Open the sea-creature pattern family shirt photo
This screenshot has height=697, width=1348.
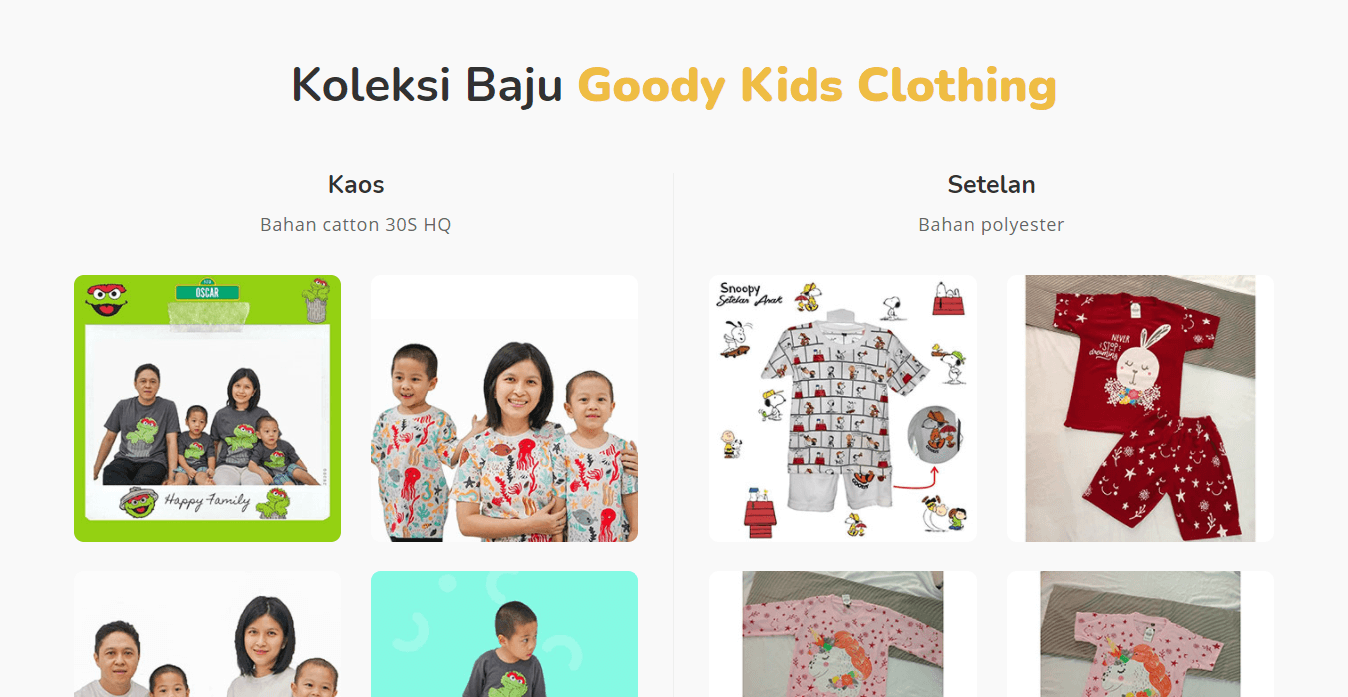coord(504,408)
